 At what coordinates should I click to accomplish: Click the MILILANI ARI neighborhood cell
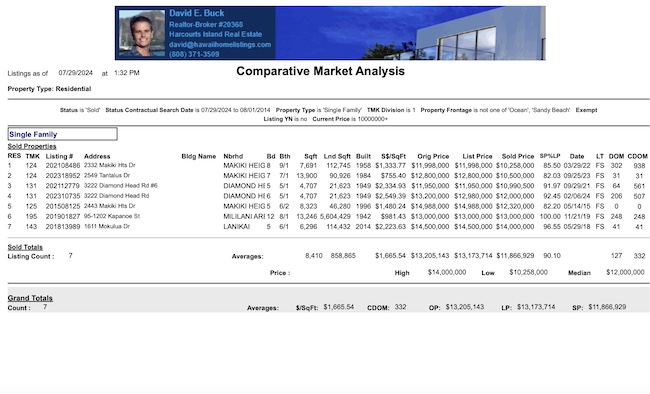(244, 216)
